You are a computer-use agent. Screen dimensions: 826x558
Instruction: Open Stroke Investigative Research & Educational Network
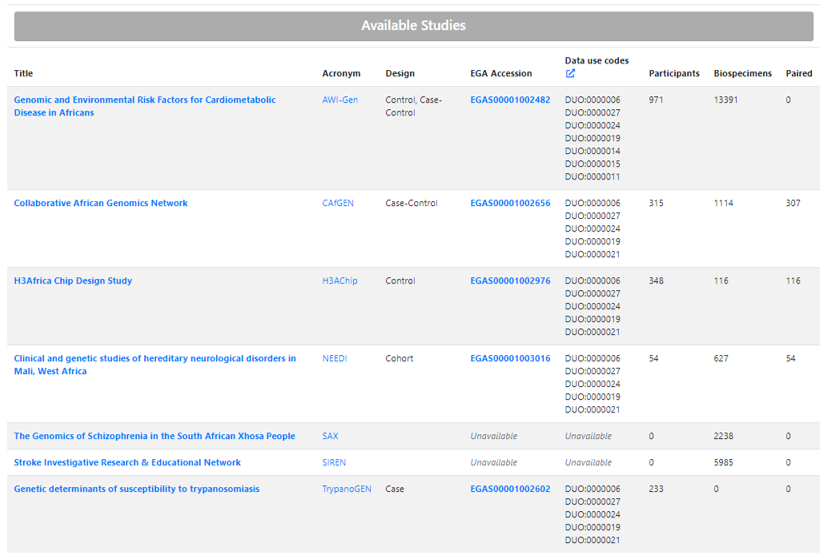(127, 462)
